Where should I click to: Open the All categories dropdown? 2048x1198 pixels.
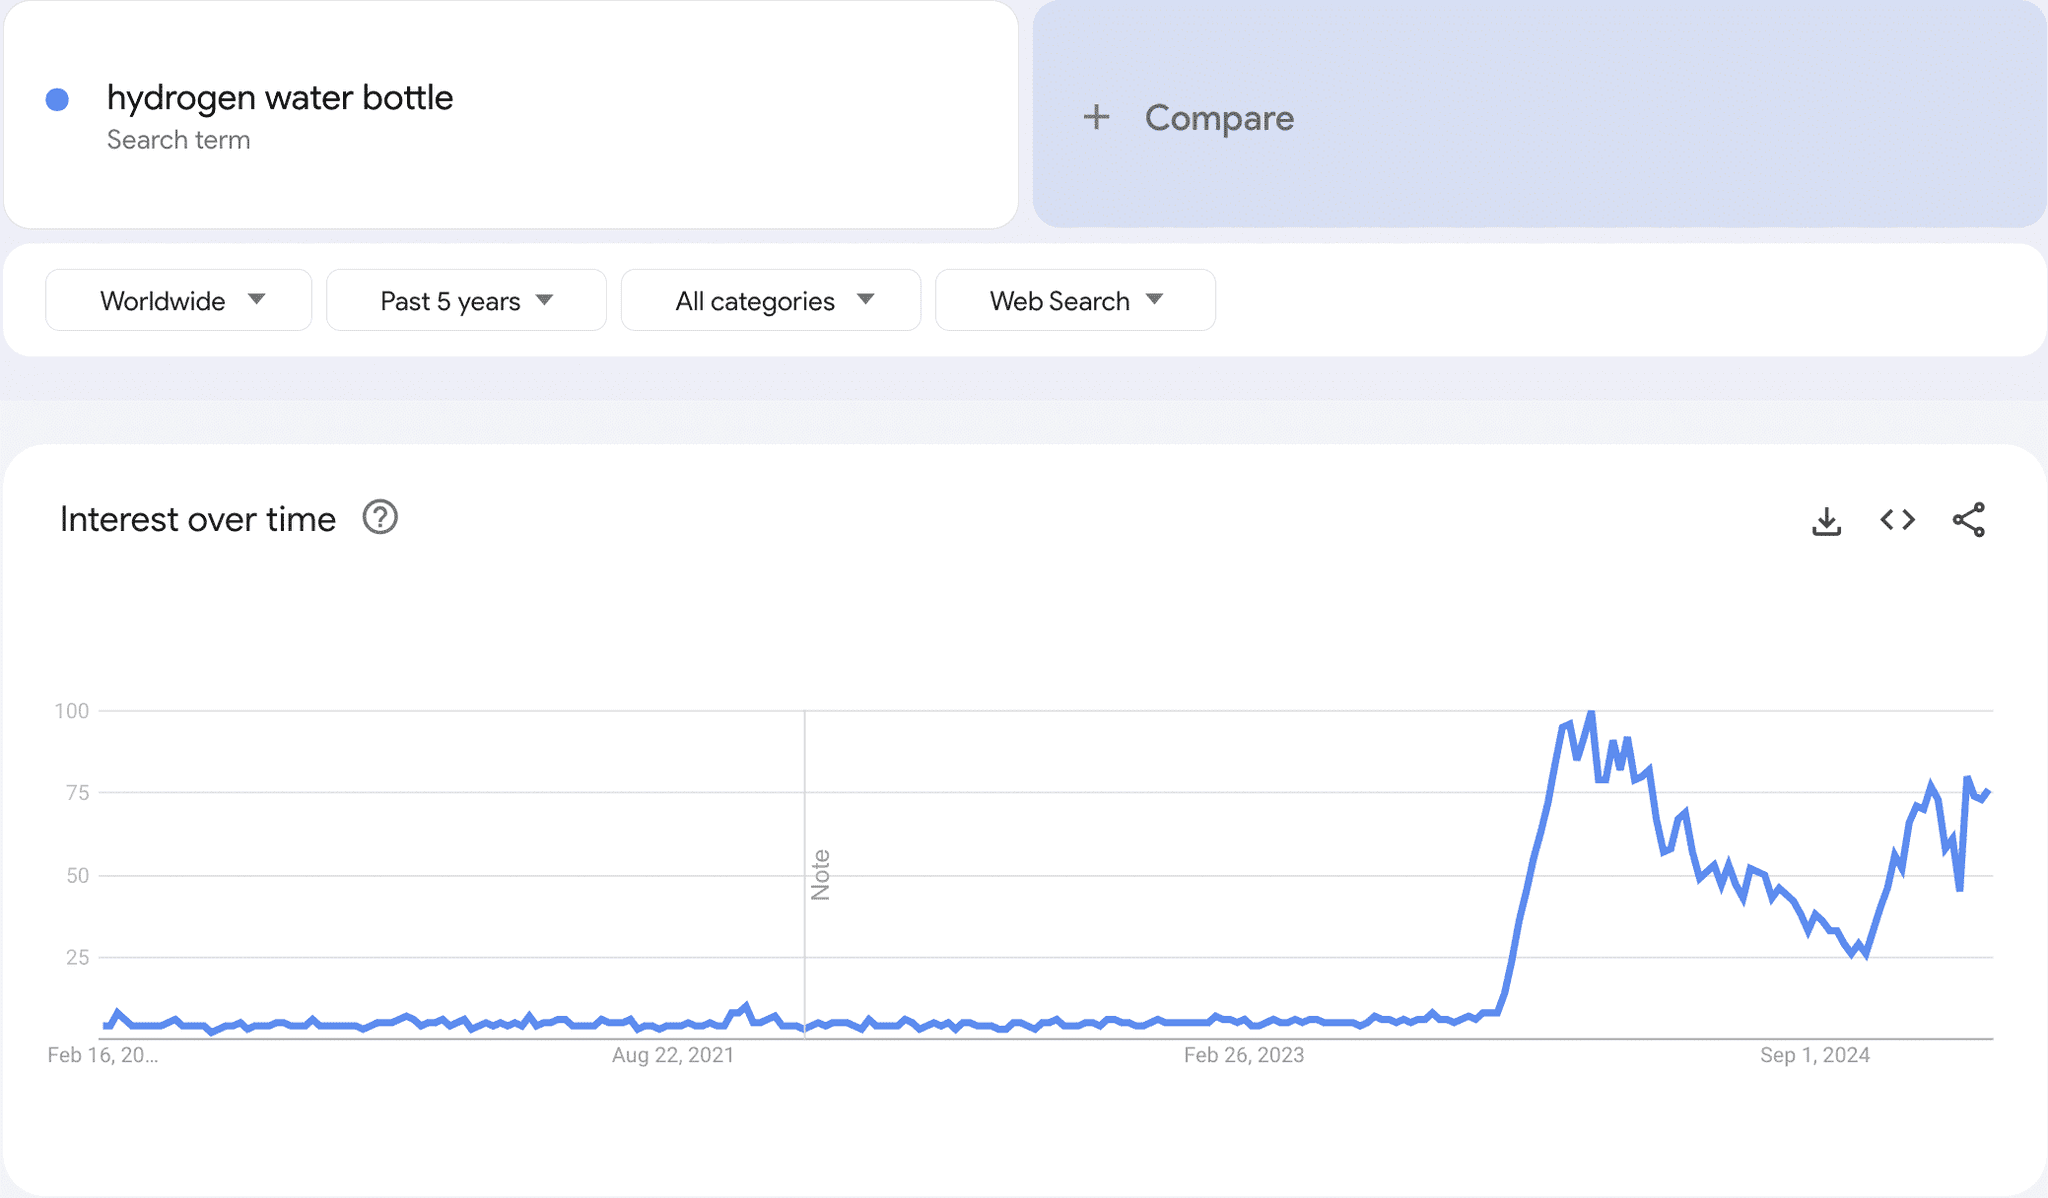click(771, 300)
